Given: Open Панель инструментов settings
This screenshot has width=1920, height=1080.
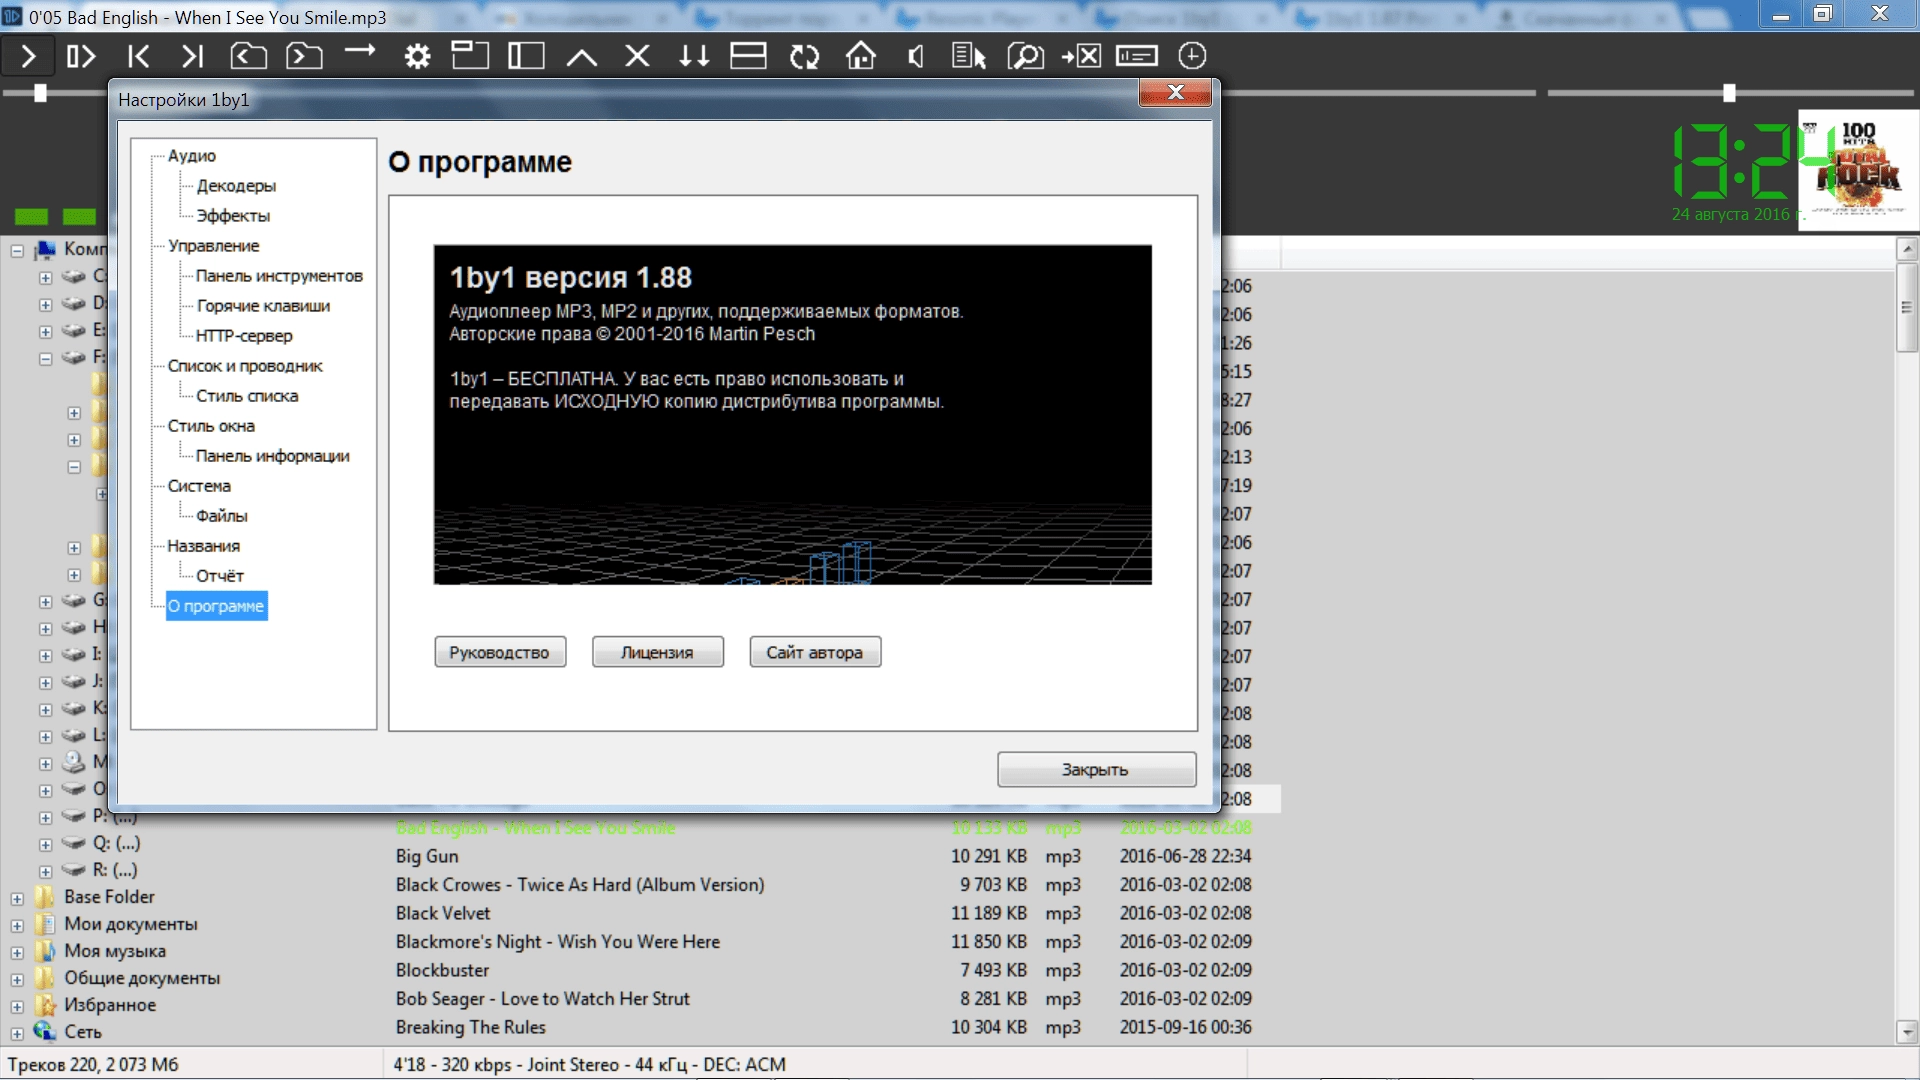Looking at the screenshot, I should (279, 276).
